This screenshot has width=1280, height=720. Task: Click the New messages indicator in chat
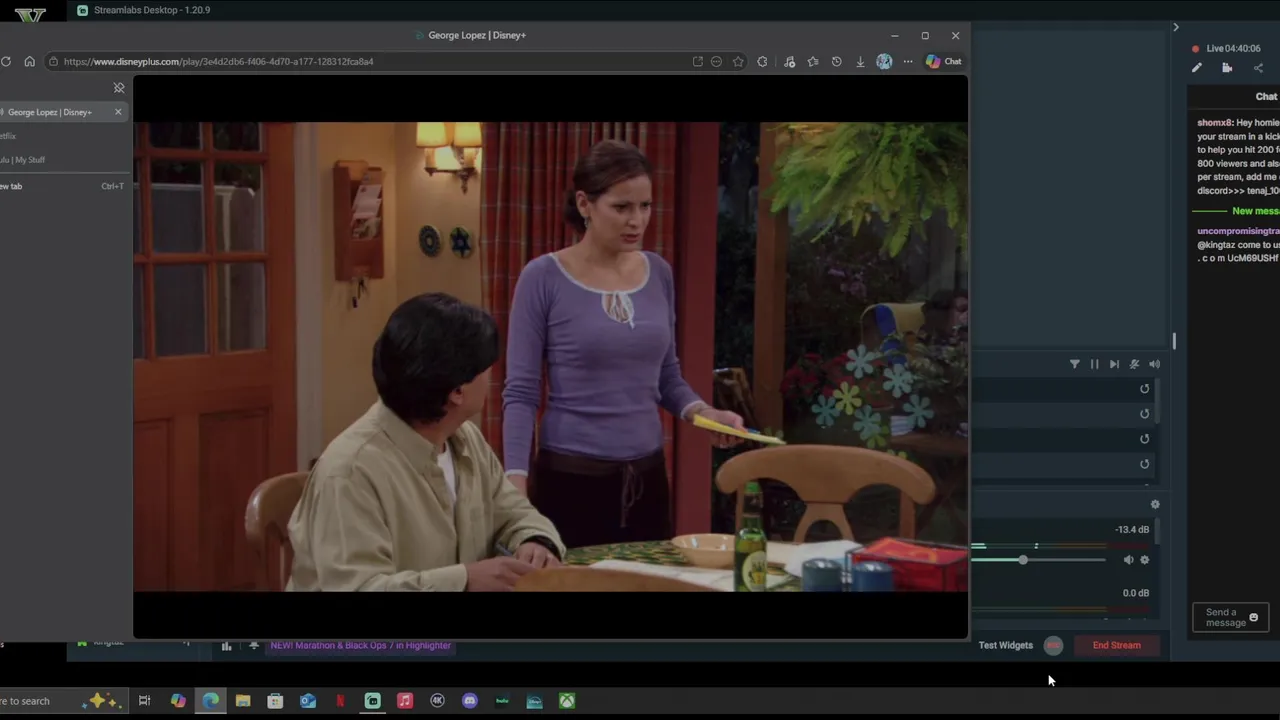[x=1255, y=211]
